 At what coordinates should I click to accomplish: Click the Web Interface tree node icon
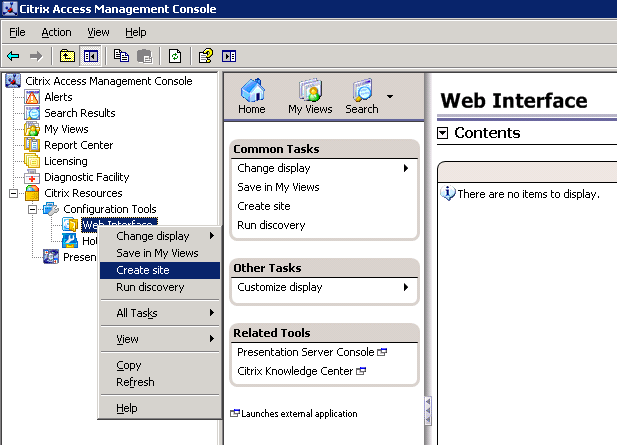[70, 225]
